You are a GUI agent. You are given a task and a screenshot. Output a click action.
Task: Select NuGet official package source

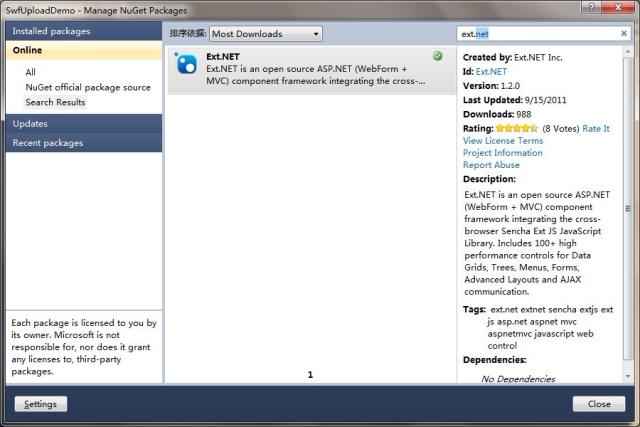coord(88,87)
